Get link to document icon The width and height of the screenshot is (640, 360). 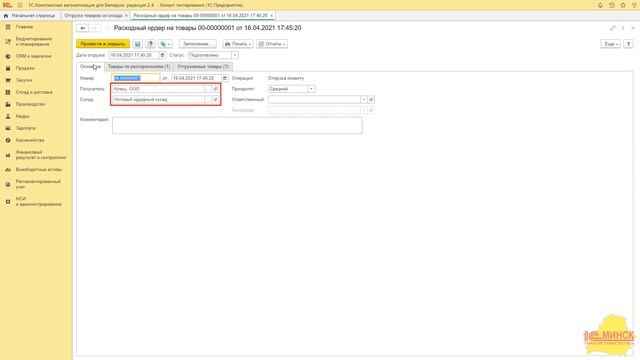612,28
